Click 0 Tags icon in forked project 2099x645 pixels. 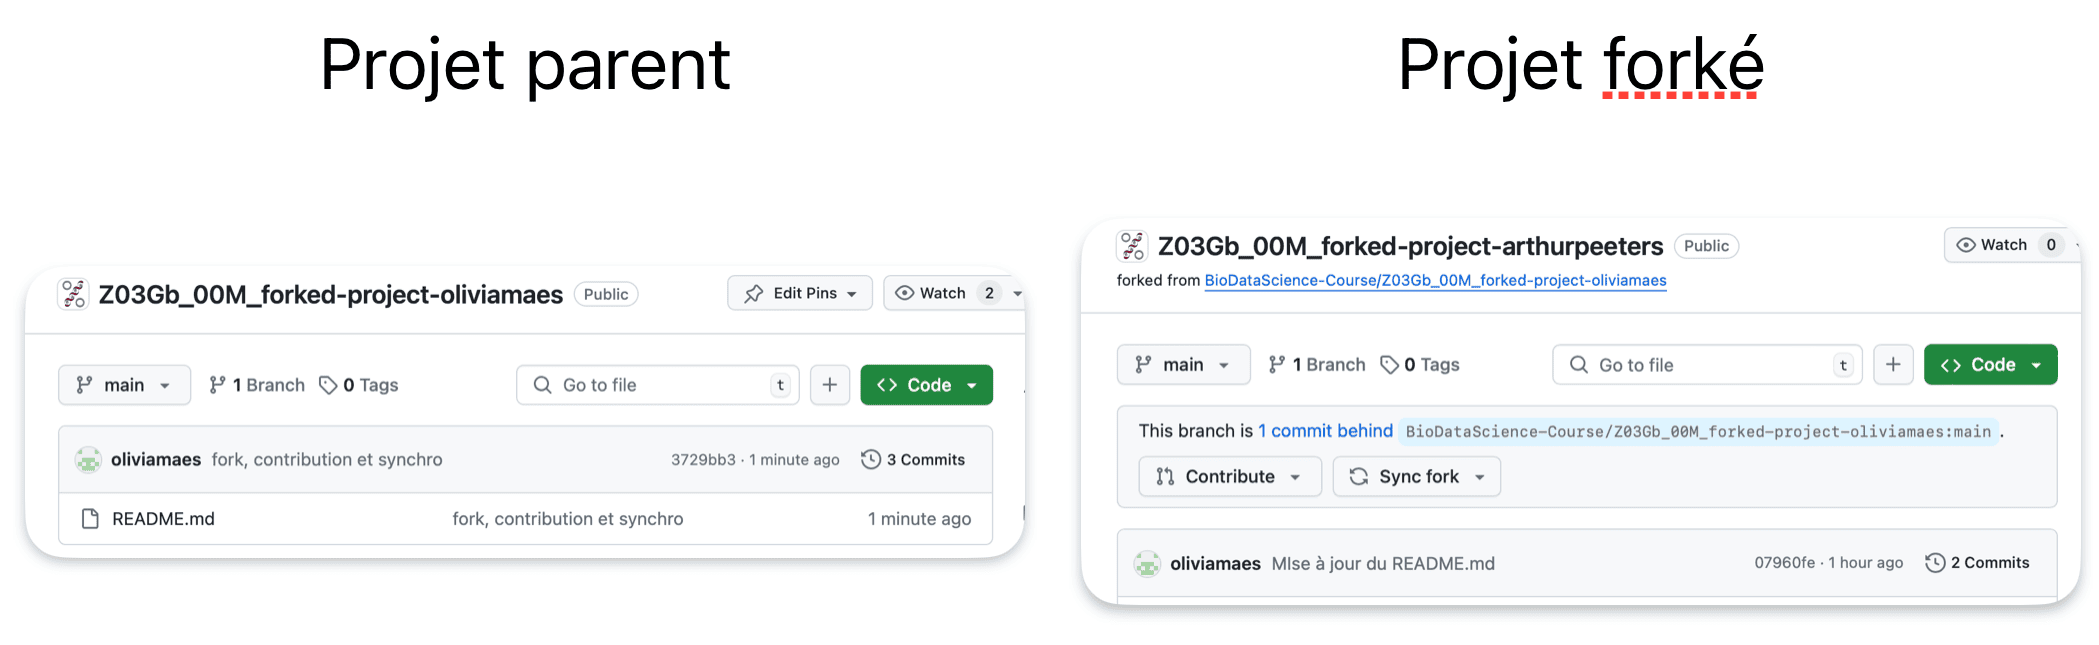tap(1389, 365)
